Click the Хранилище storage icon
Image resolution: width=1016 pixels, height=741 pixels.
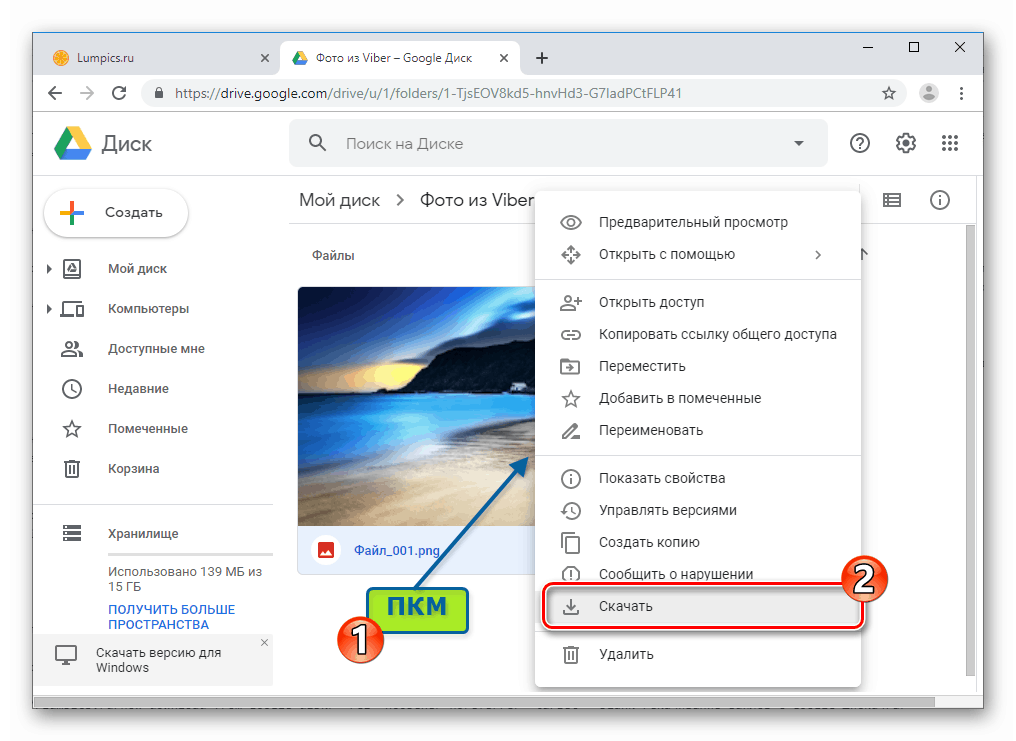click(x=72, y=533)
